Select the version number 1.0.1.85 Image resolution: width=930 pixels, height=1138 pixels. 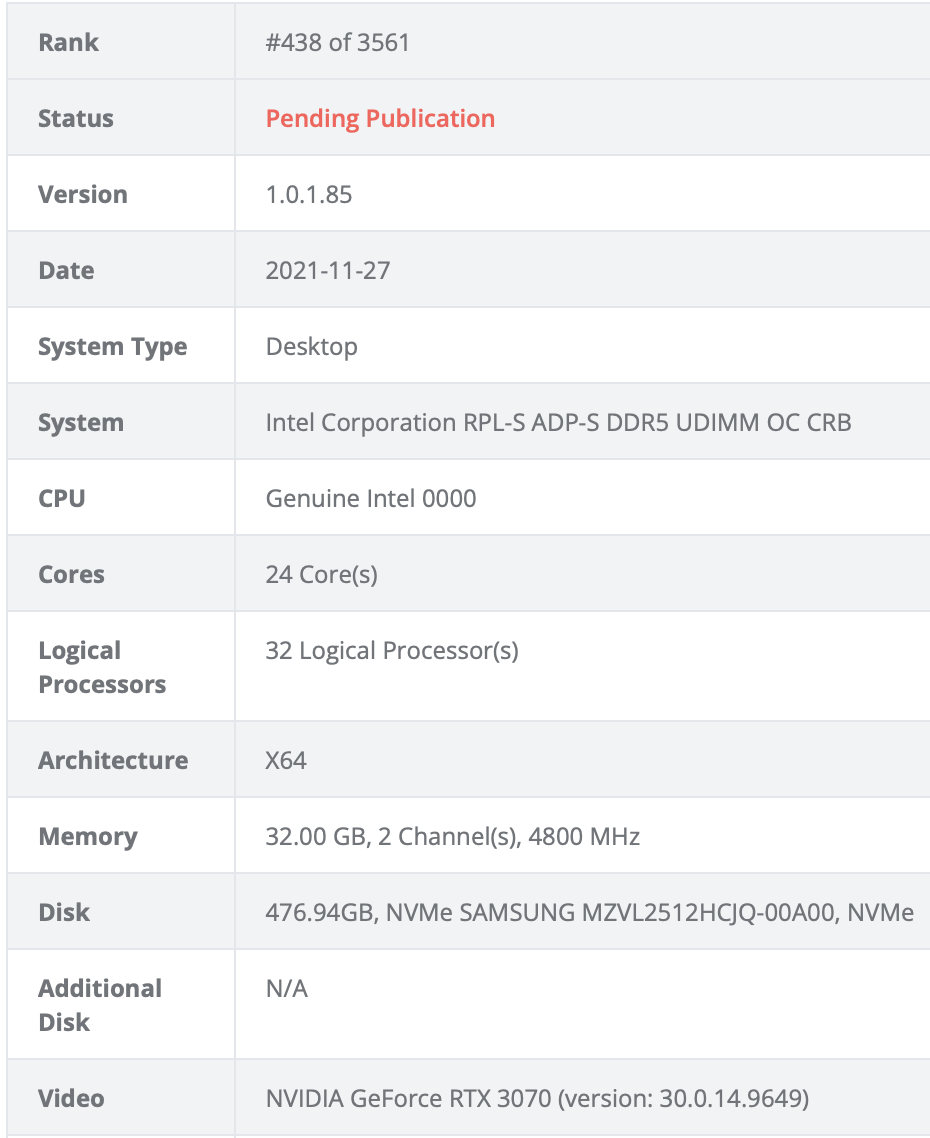[309, 194]
